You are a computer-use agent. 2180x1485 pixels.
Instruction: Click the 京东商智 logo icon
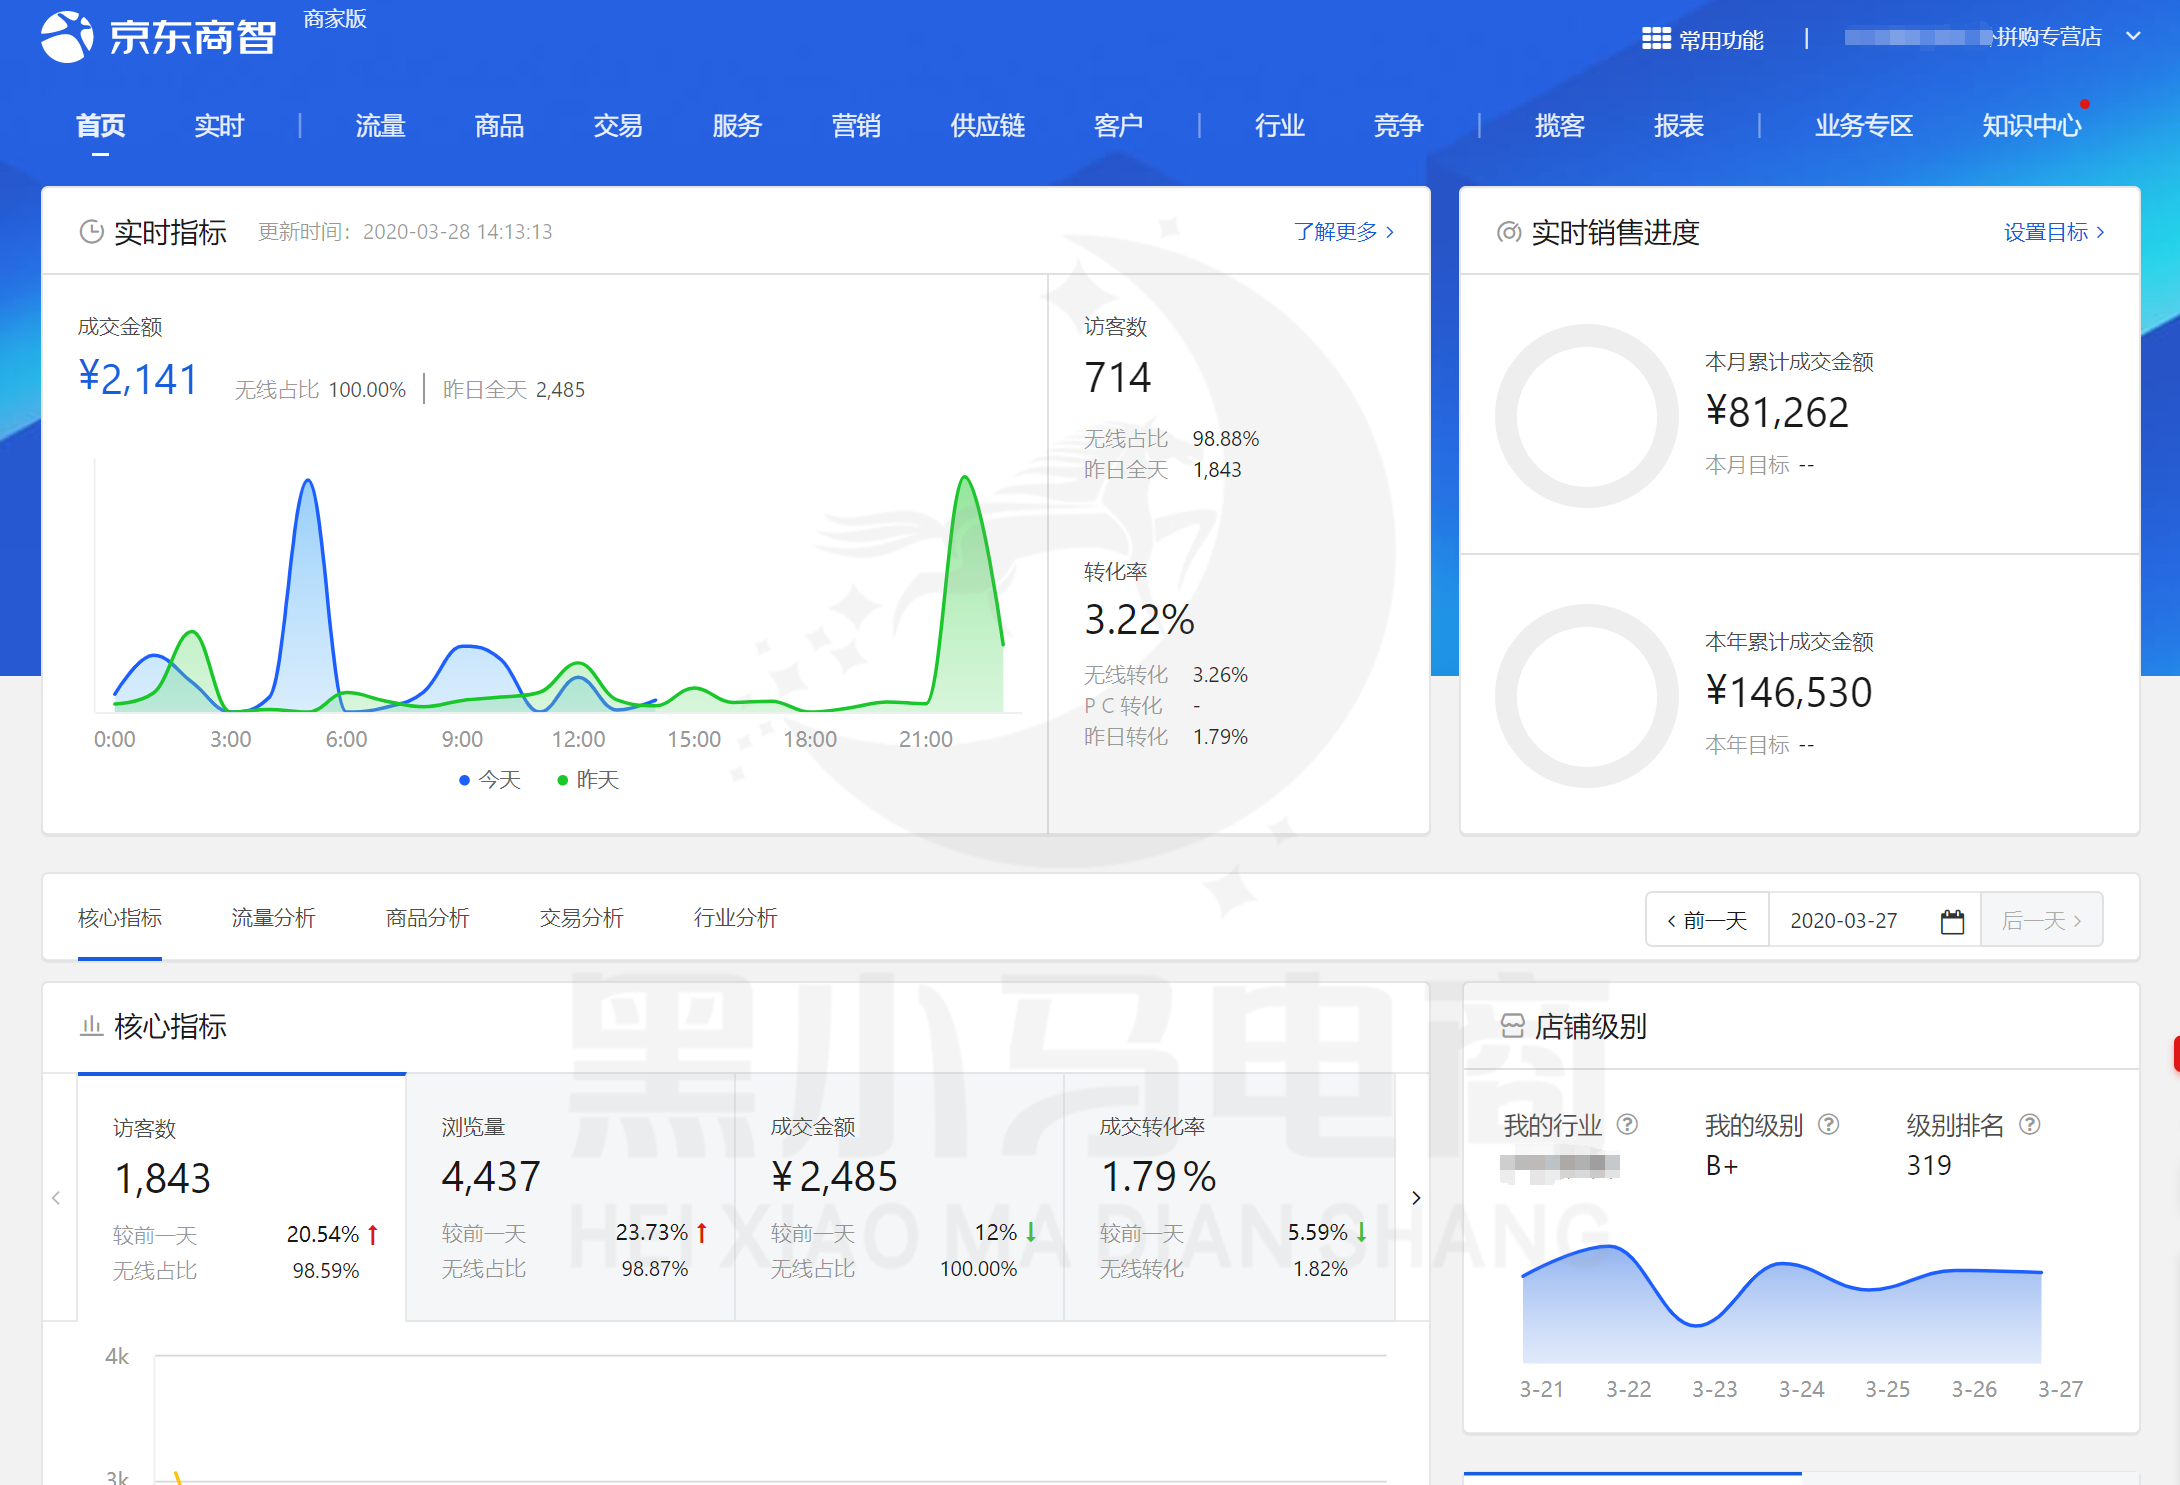click(67, 37)
